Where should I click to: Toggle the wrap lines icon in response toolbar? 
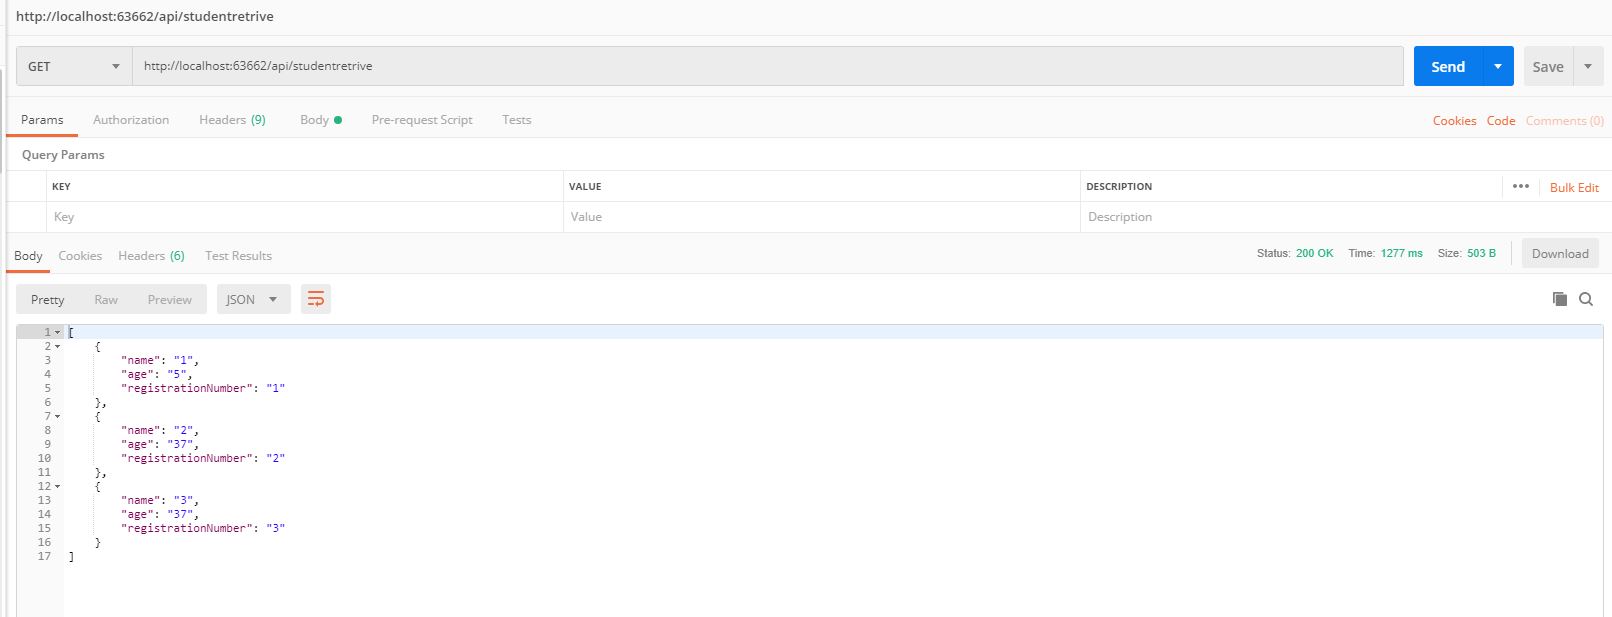click(x=316, y=299)
